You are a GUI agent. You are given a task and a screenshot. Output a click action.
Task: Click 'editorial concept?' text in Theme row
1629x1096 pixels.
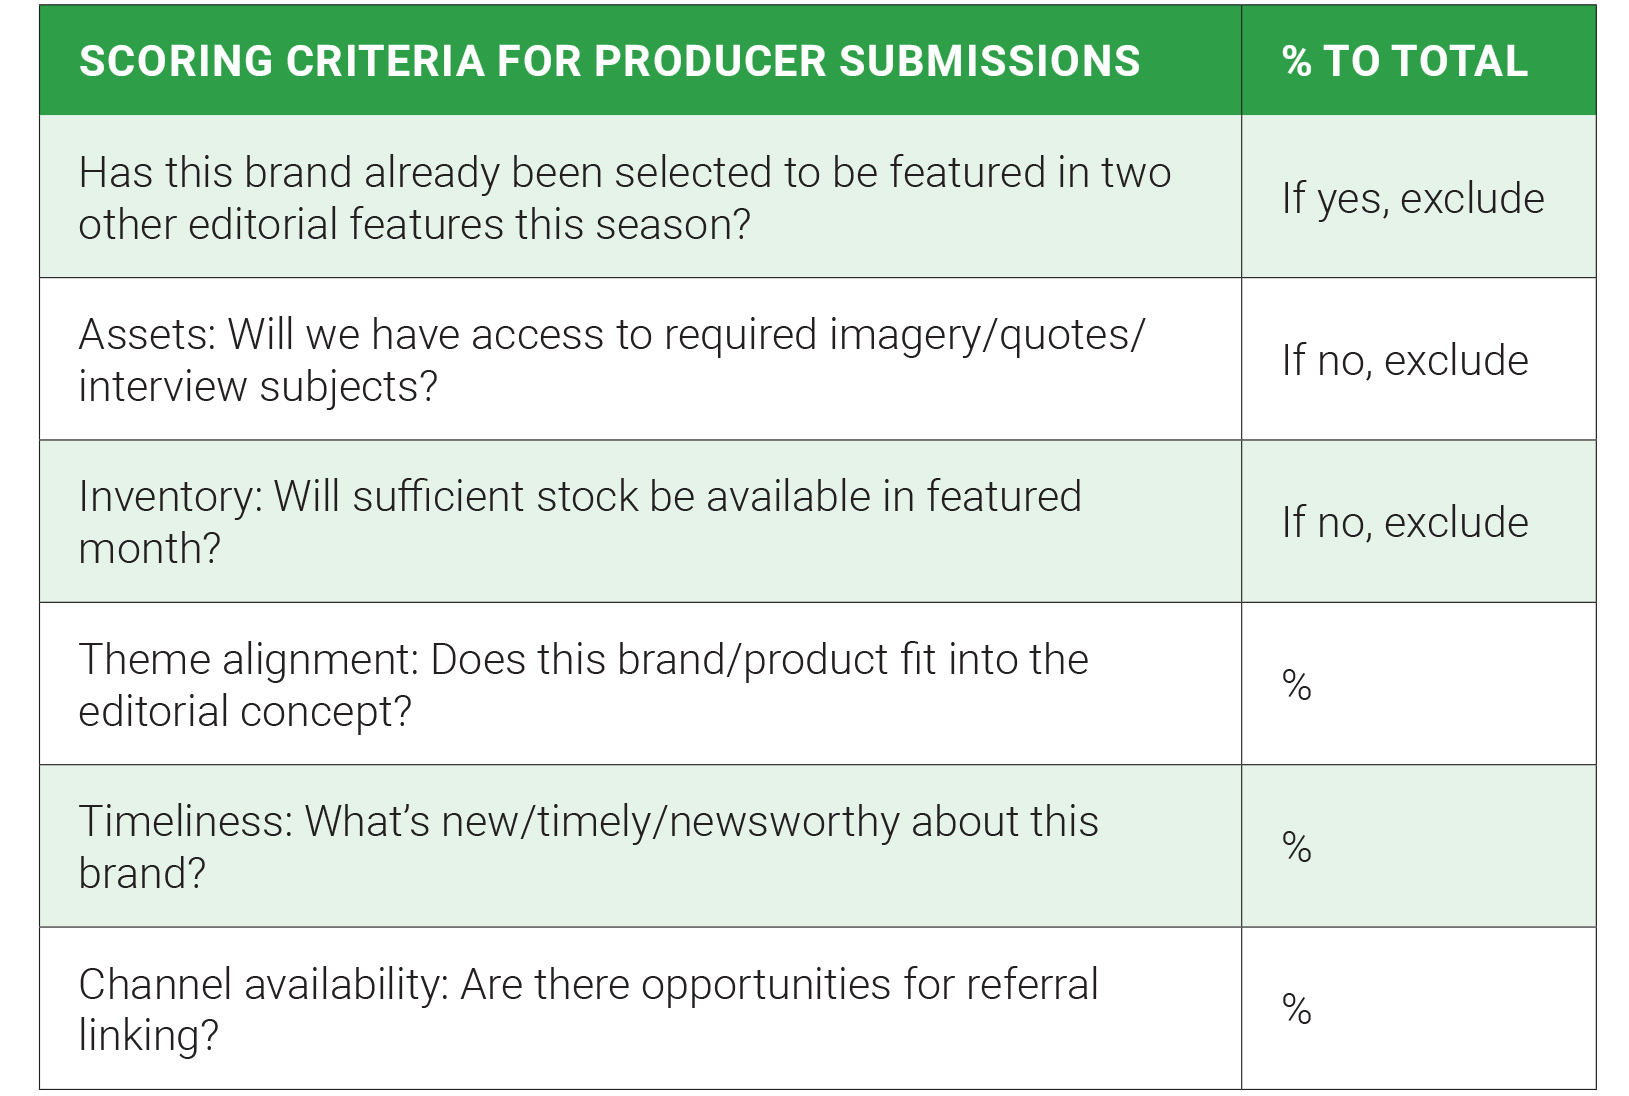tap(245, 712)
